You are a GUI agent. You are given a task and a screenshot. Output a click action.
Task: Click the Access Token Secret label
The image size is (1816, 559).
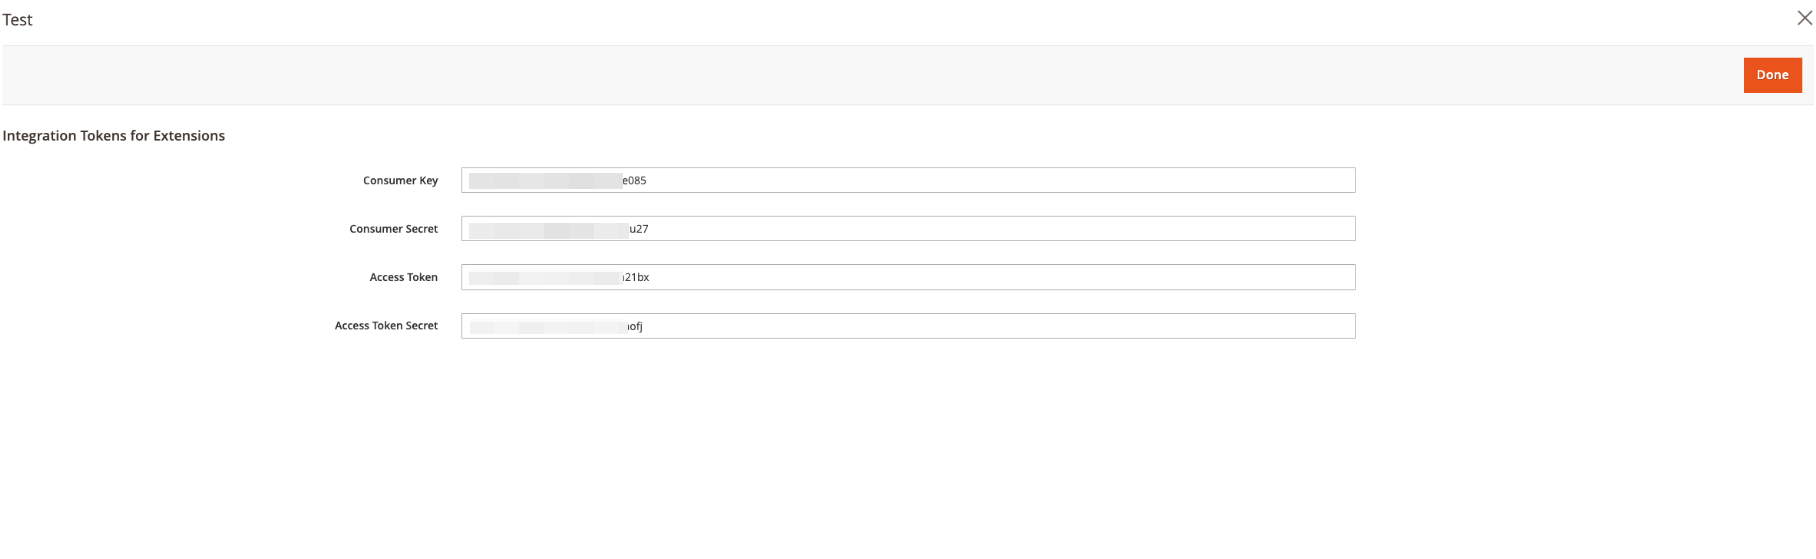pyautogui.click(x=386, y=326)
